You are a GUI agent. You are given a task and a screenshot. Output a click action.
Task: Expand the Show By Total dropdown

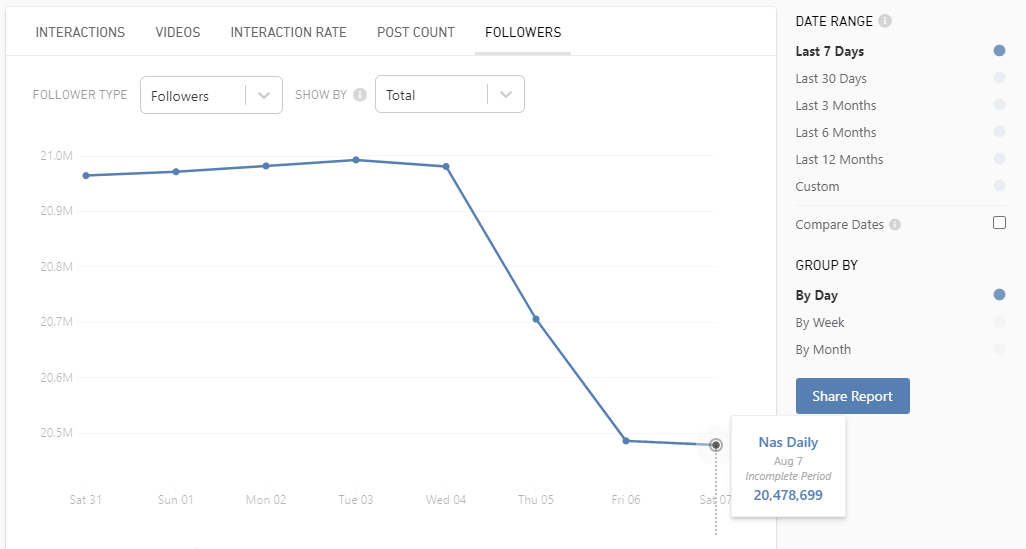coord(449,95)
